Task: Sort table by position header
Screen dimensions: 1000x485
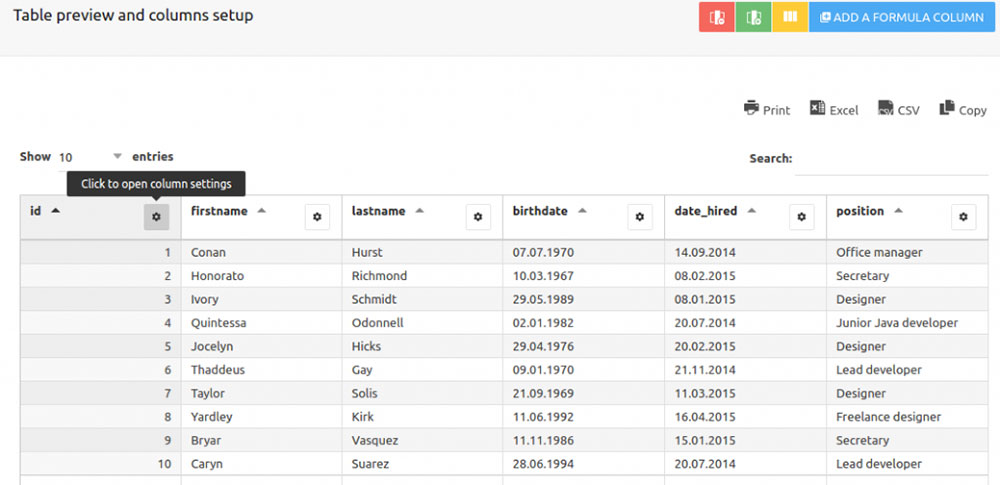Action: (860, 211)
